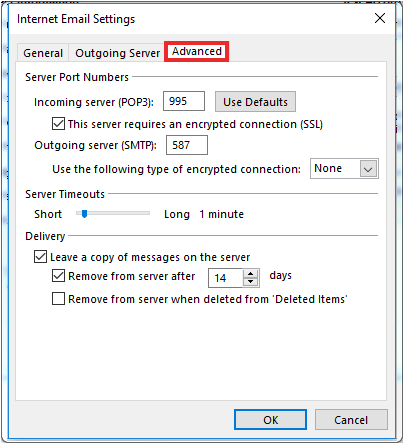
Task: Click the server timeout slider thumb
Action: (x=84, y=214)
